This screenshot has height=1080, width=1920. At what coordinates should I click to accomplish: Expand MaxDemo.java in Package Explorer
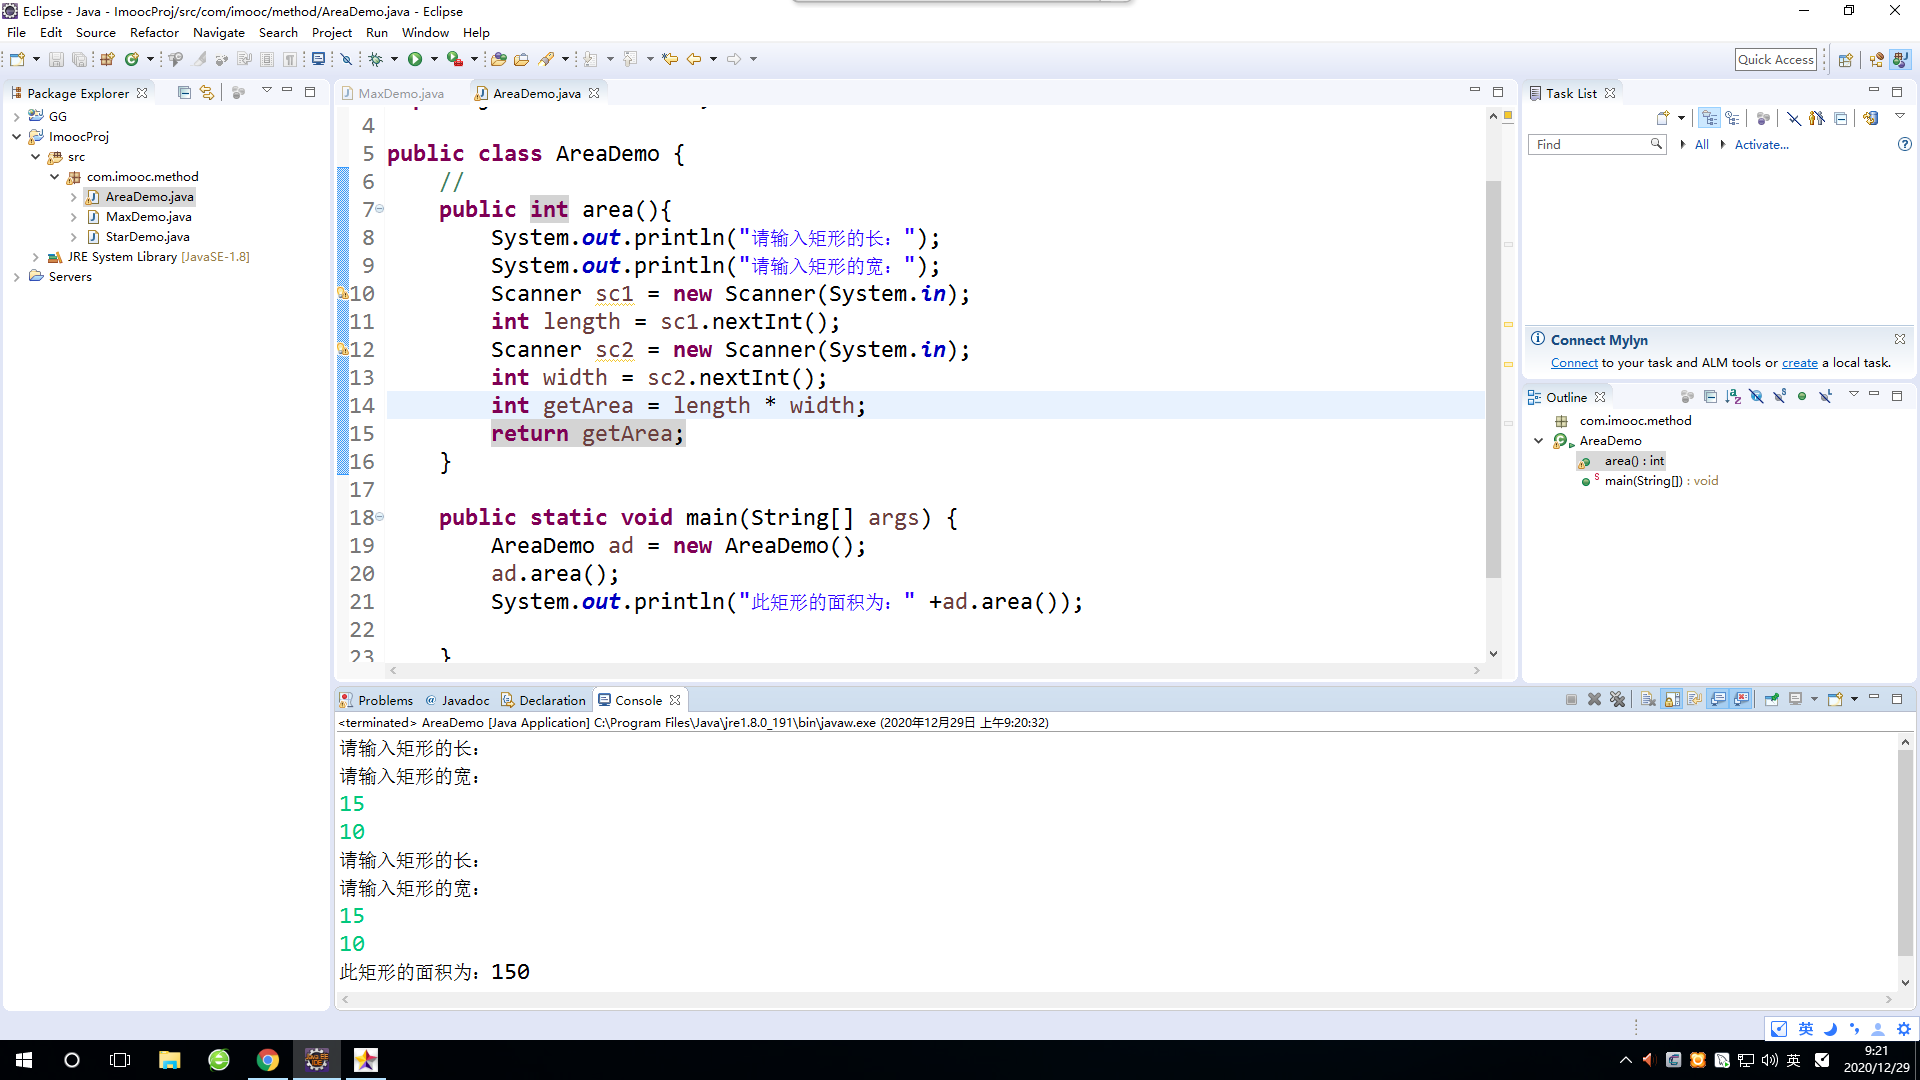(x=73, y=217)
